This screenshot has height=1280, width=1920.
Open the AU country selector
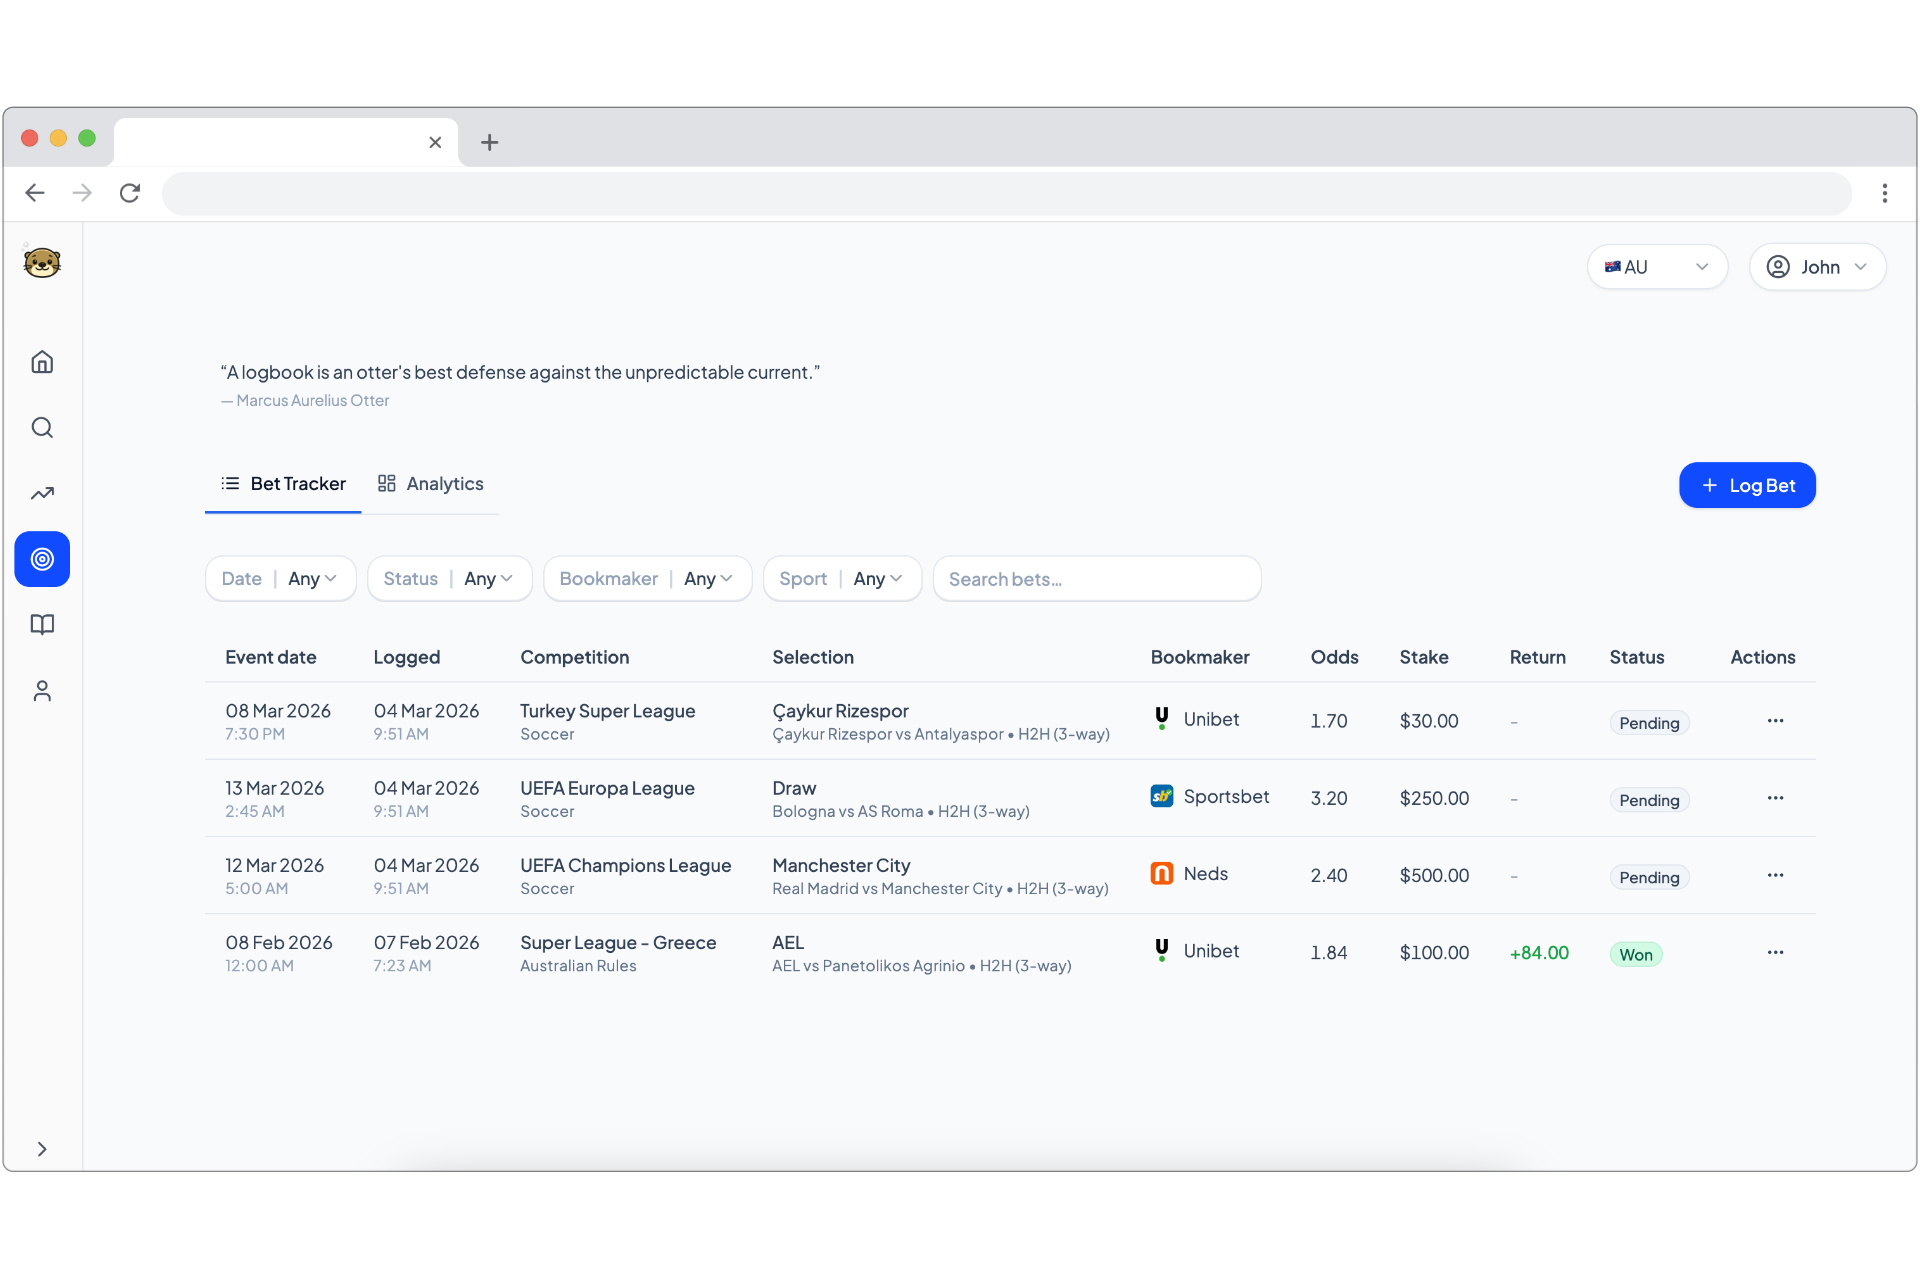coord(1656,266)
